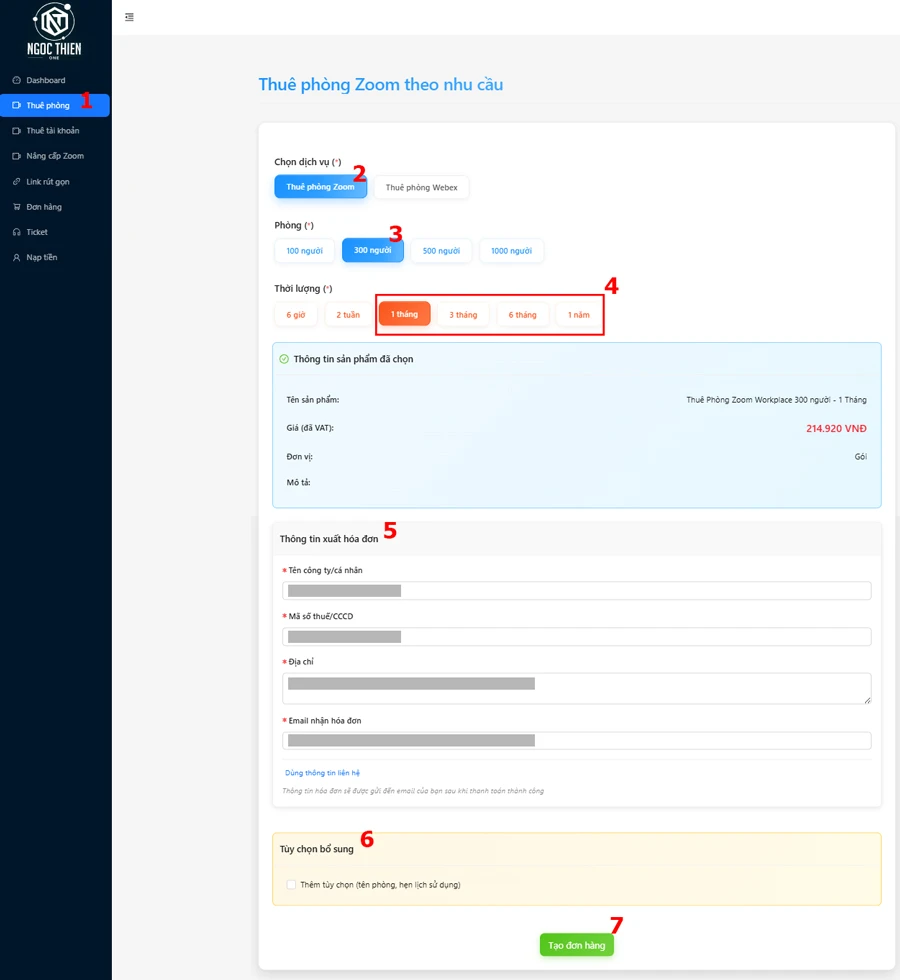Click the Đơn hàng cart icon
Screen dimensions: 900x980
tap(16, 207)
